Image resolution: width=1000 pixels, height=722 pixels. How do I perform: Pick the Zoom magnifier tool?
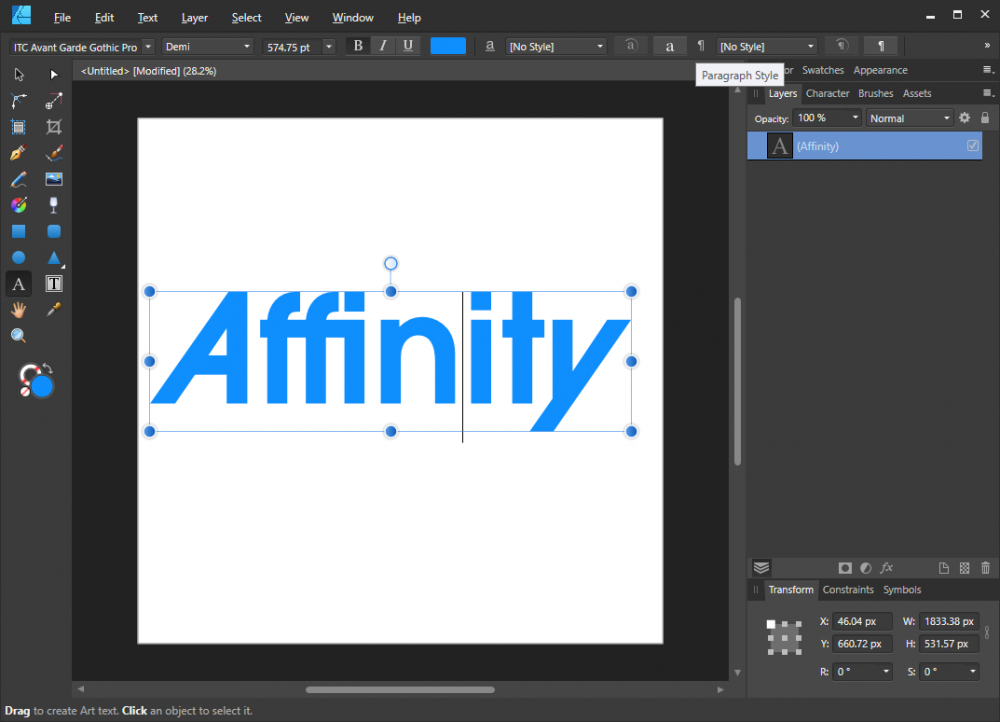click(x=18, y=336)
